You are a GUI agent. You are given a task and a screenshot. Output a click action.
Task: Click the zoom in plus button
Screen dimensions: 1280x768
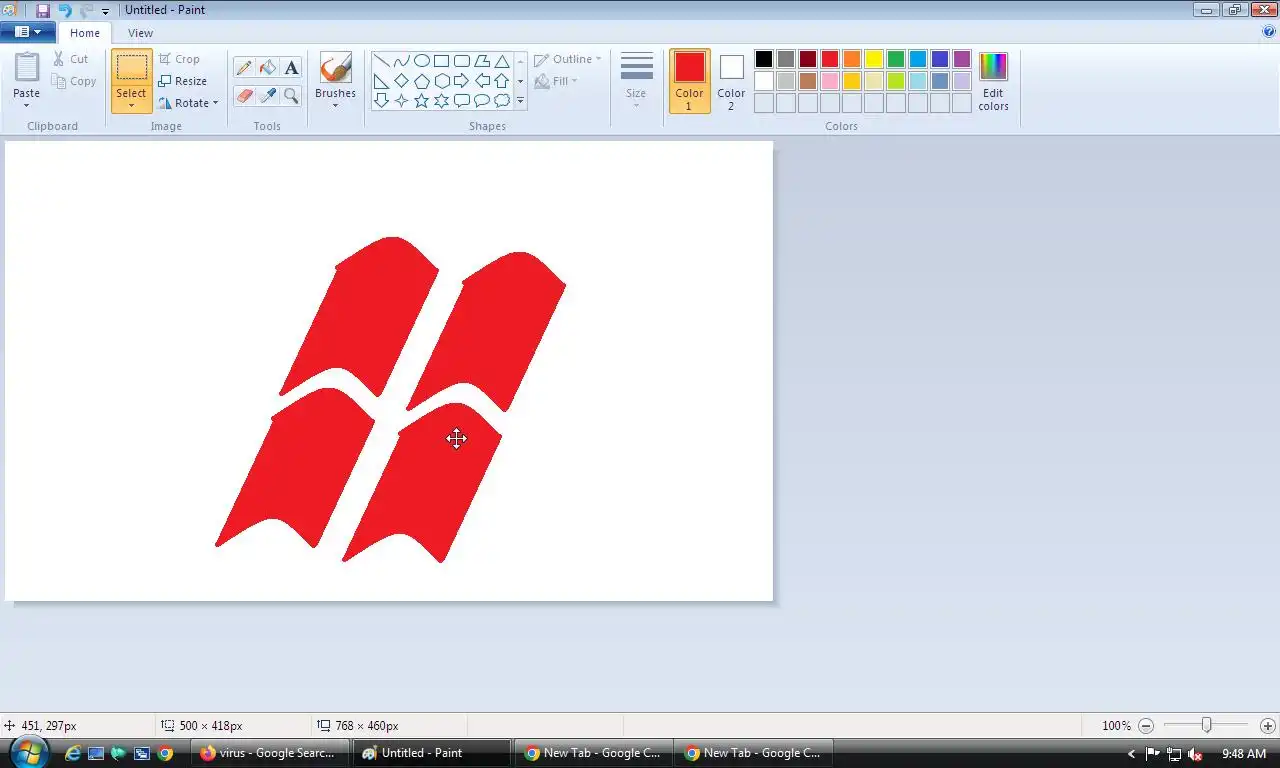point(1268,726)
